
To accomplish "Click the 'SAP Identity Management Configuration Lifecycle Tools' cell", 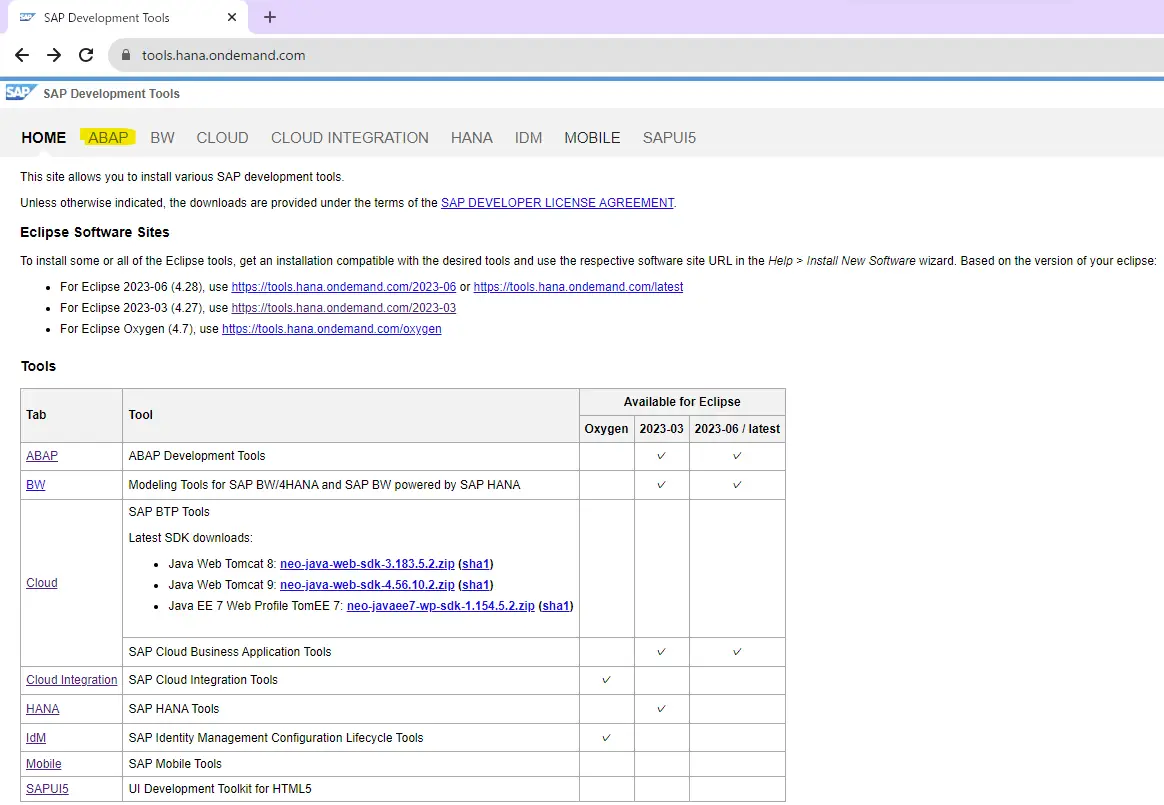I will click(351, 737).
